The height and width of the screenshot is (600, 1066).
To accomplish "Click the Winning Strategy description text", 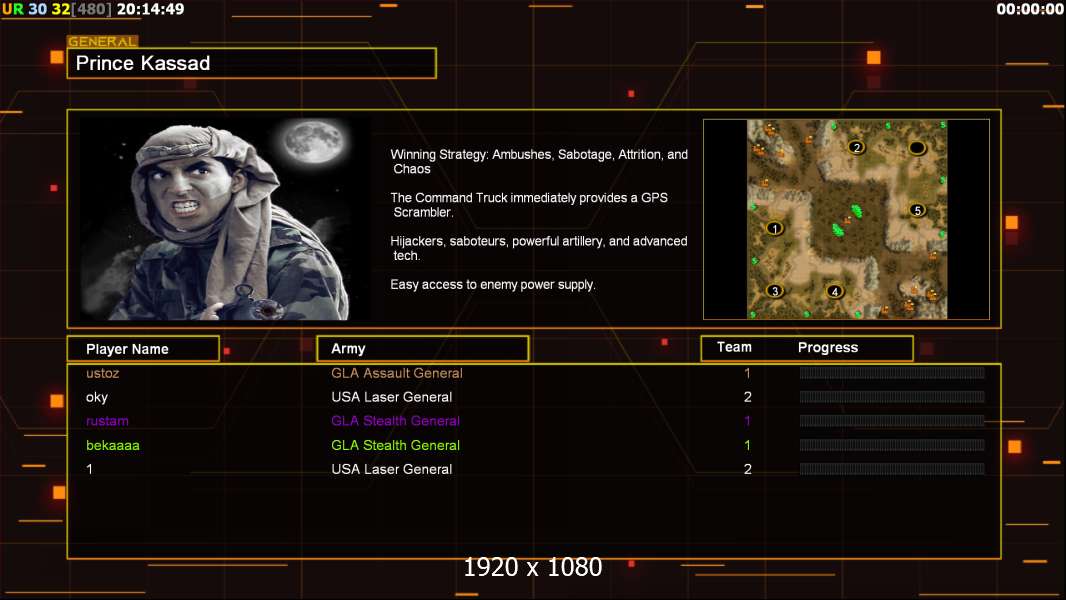I will tap(539, 162).
